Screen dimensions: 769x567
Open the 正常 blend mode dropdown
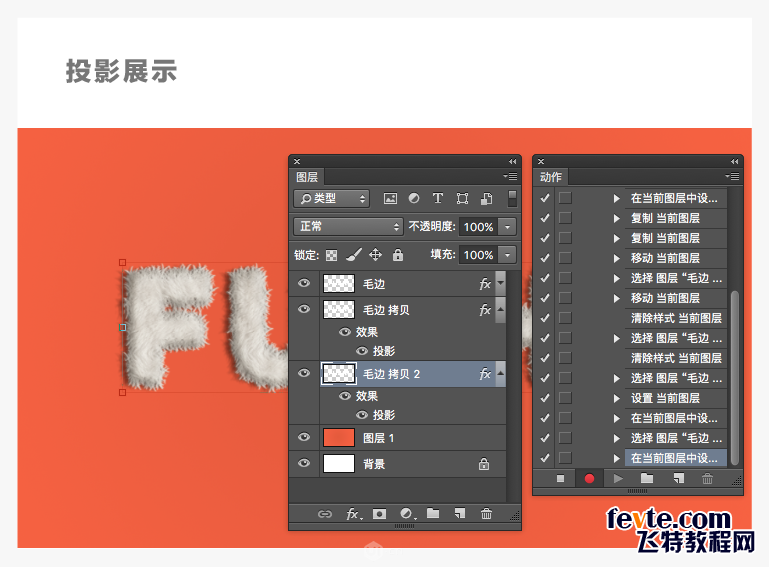pos(348,227)
